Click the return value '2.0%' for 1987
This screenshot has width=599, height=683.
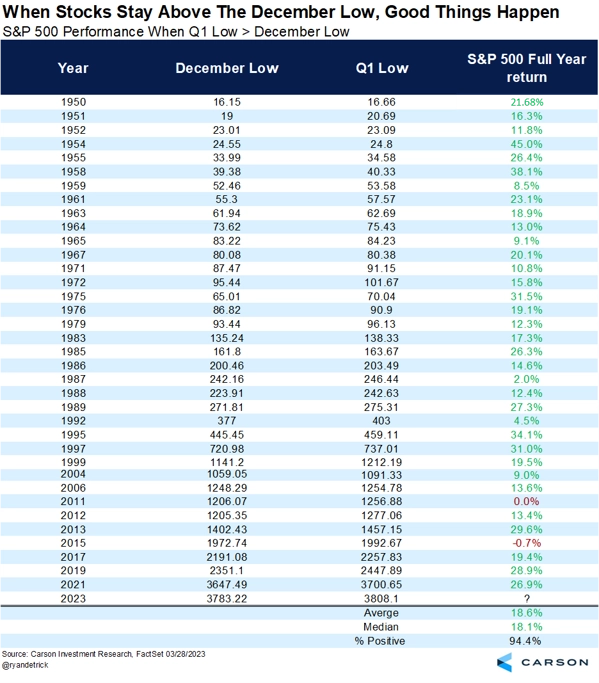pos(526,379)
